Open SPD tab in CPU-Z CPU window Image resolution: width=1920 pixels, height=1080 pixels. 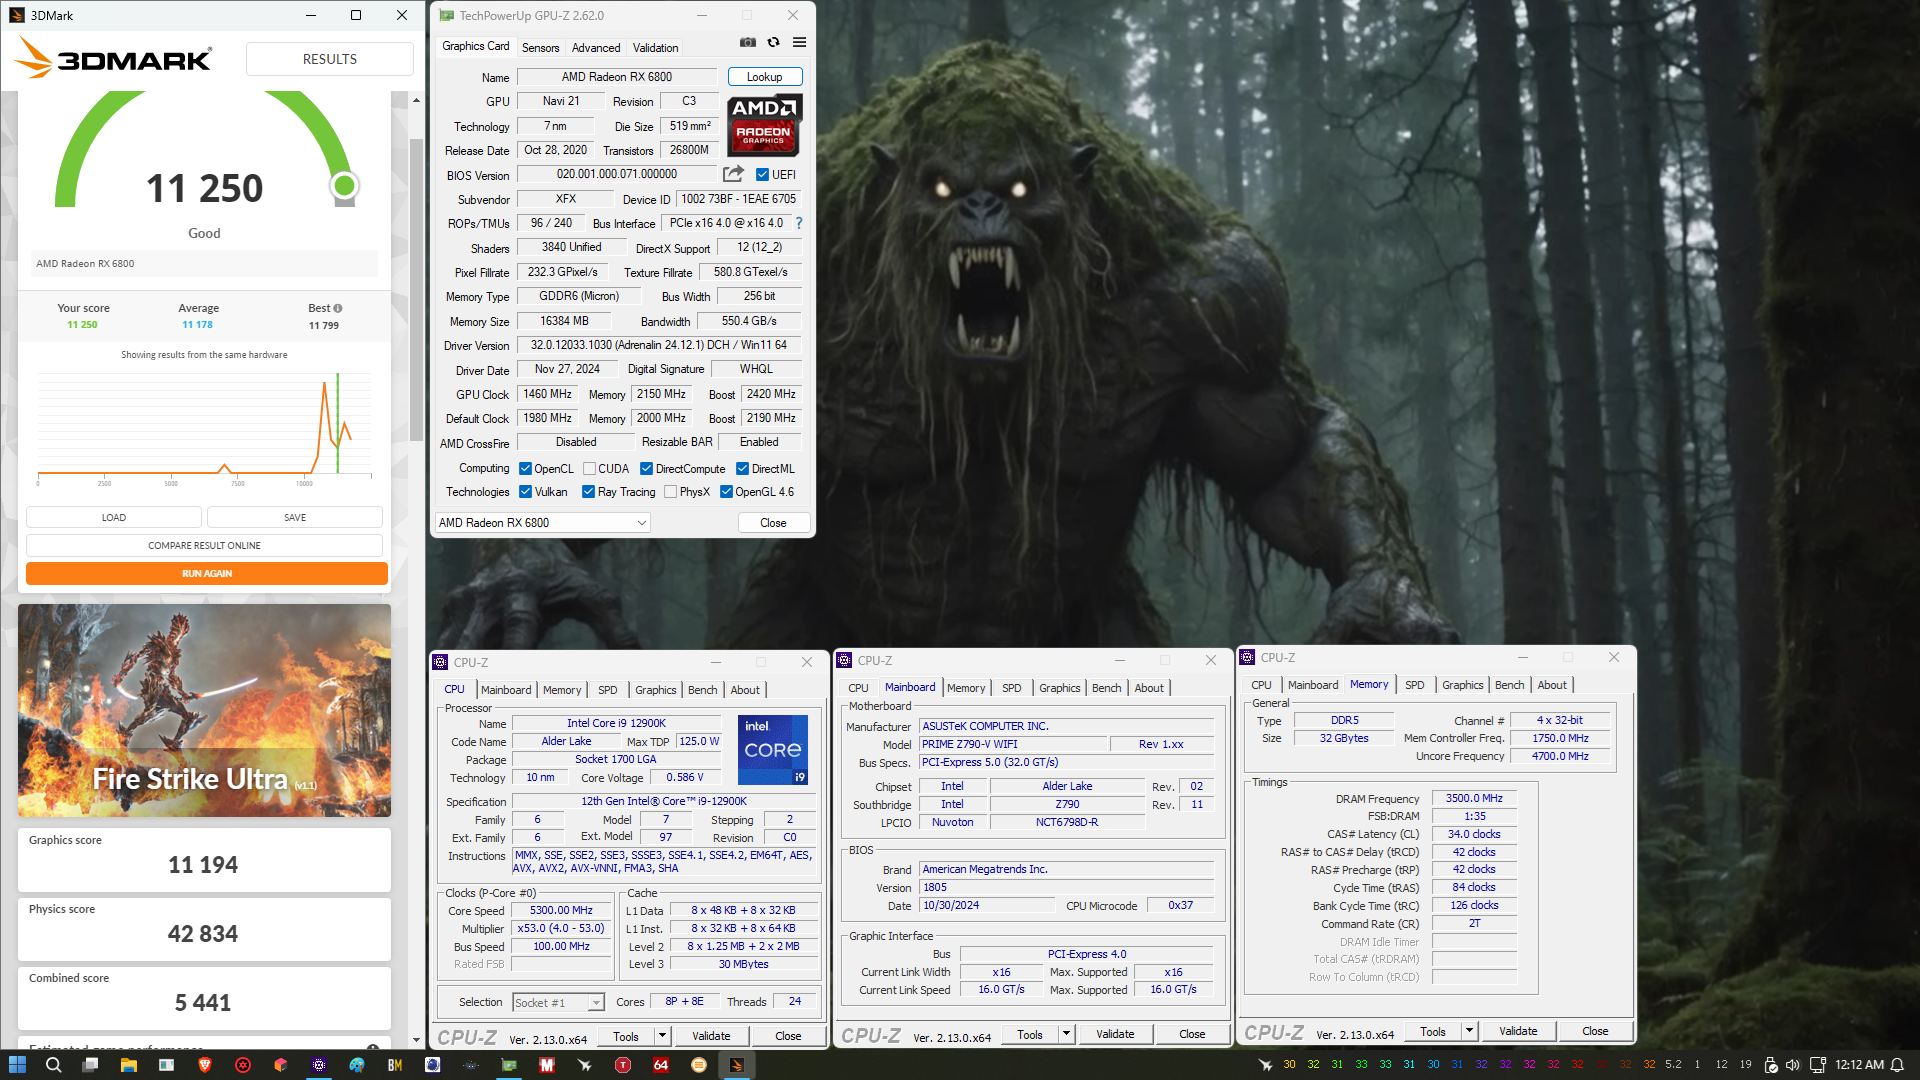tap(608, 690)
